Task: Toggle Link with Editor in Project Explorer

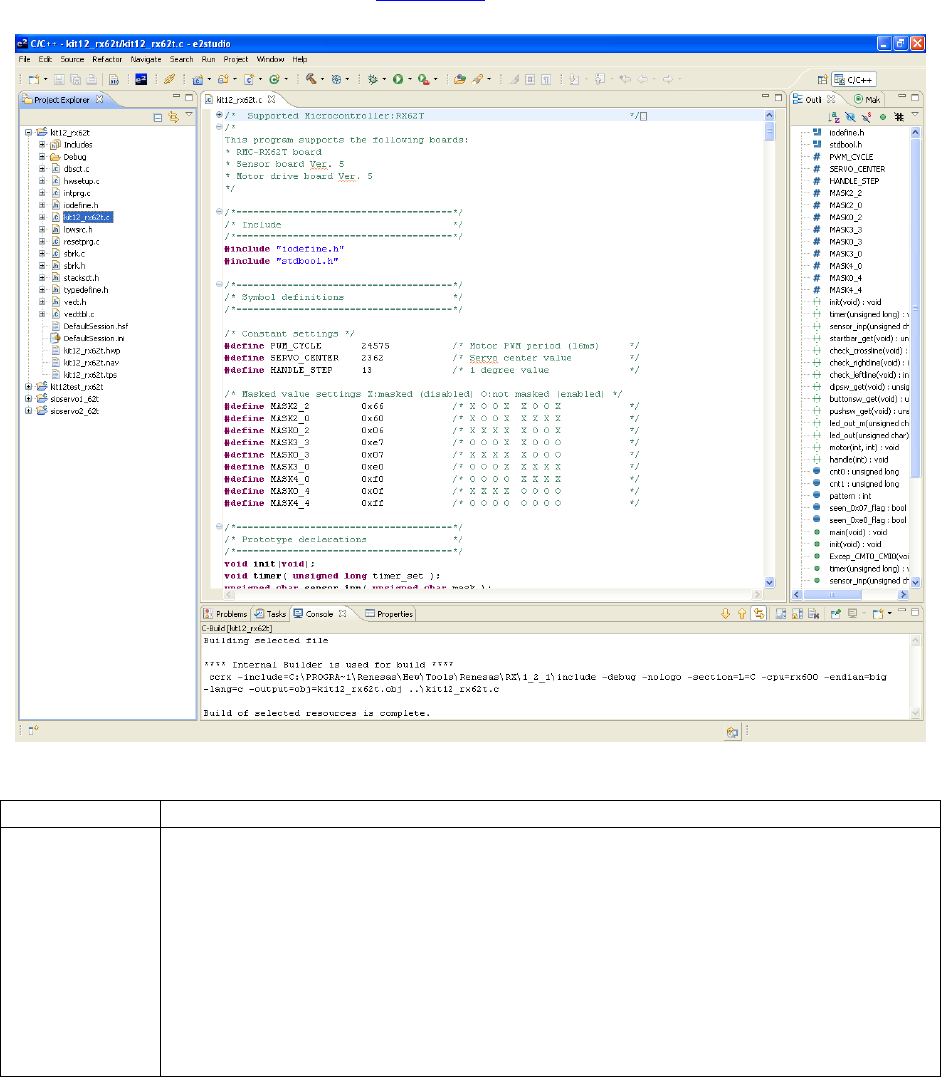Action: (172, 117)
